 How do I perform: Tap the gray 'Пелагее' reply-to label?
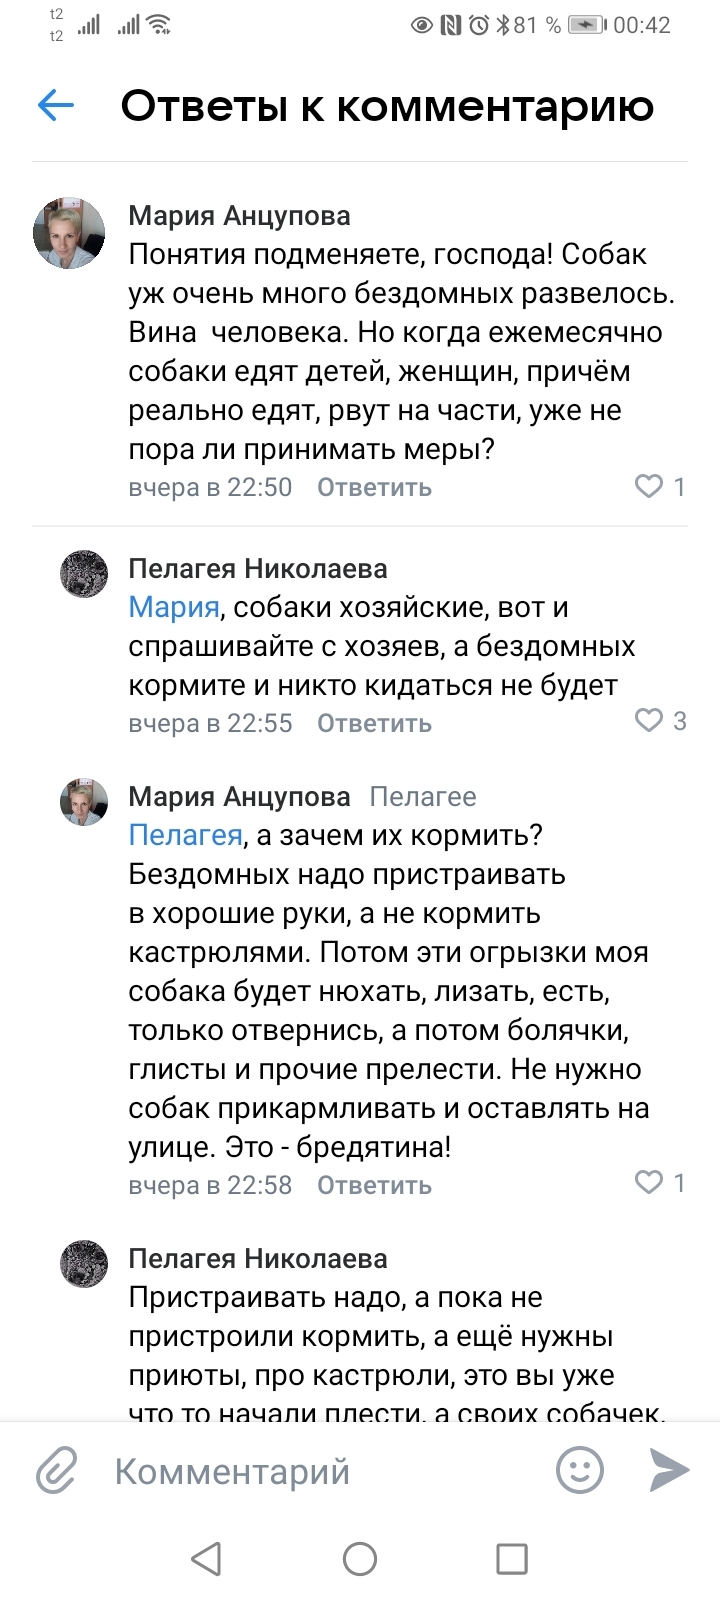click(423, 797)
